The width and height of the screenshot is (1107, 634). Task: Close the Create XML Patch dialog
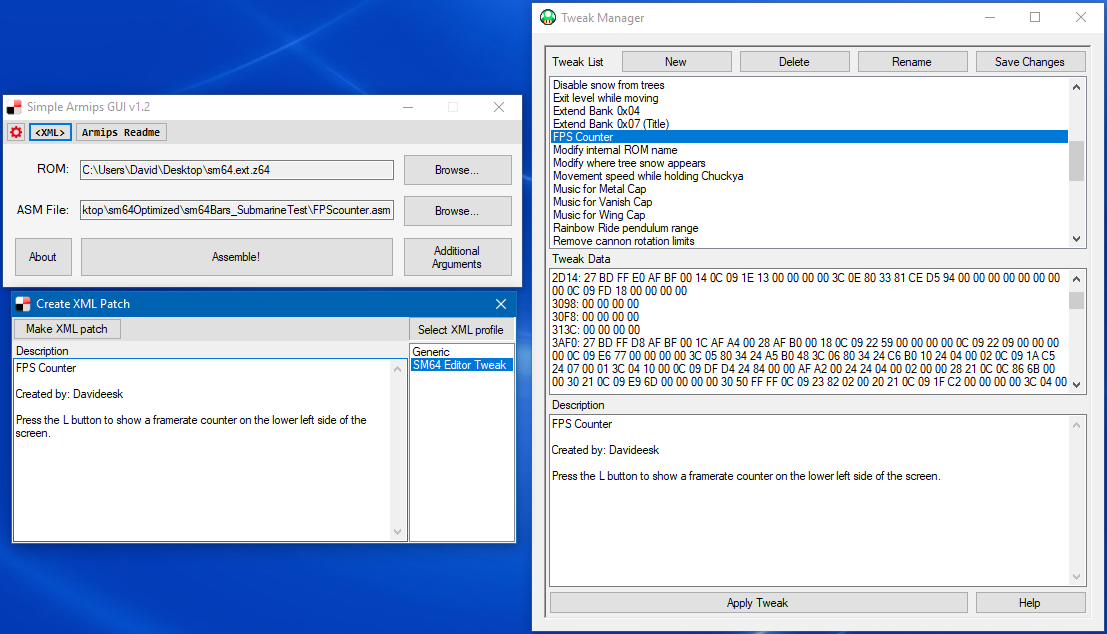[501, 304]
